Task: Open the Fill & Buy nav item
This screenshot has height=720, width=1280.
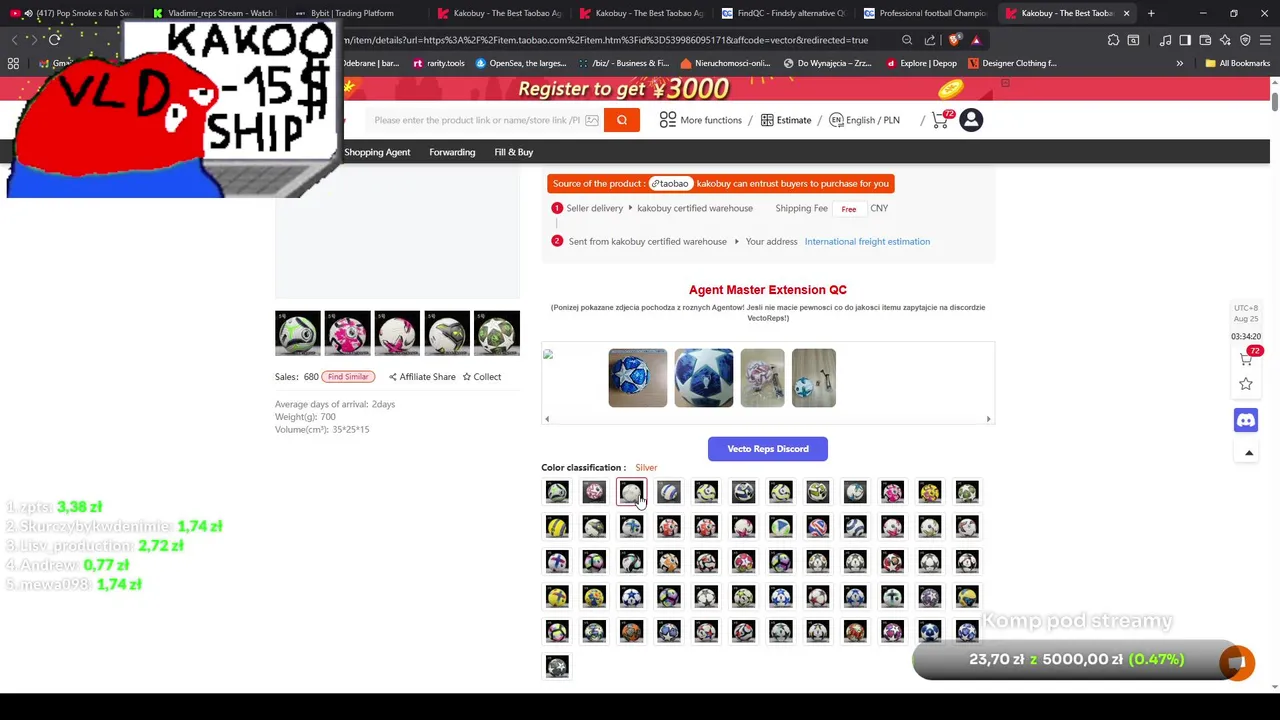Action: tap(513, 152)
